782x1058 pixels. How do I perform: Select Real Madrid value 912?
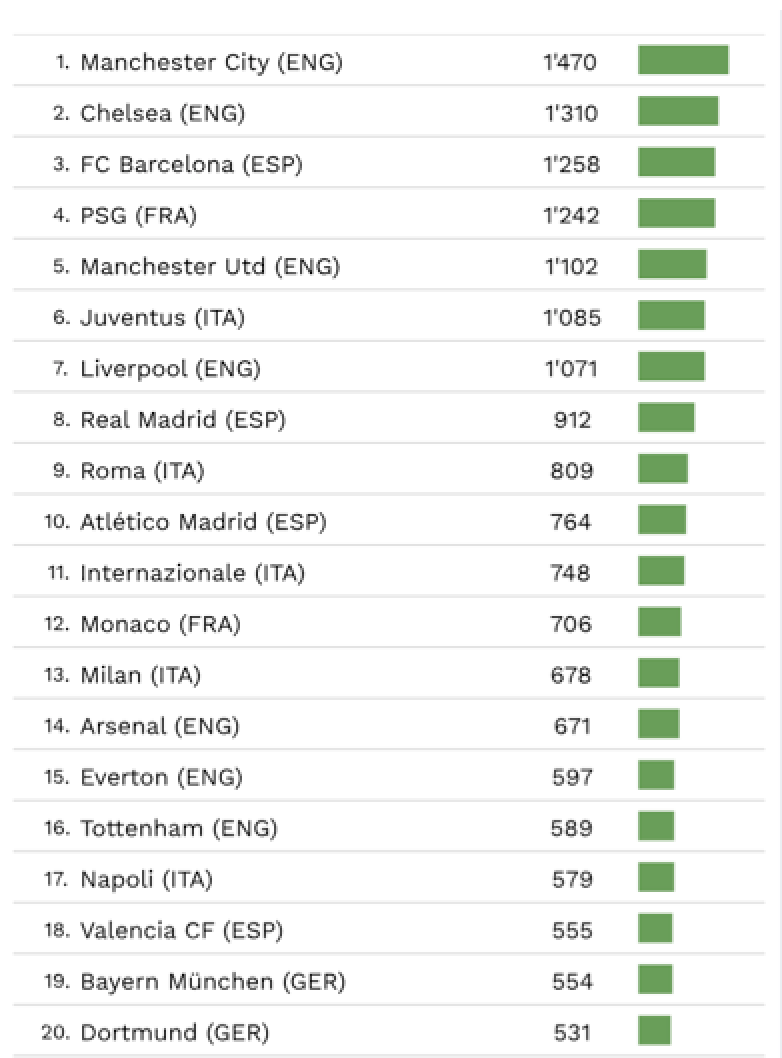click(572, 420)
